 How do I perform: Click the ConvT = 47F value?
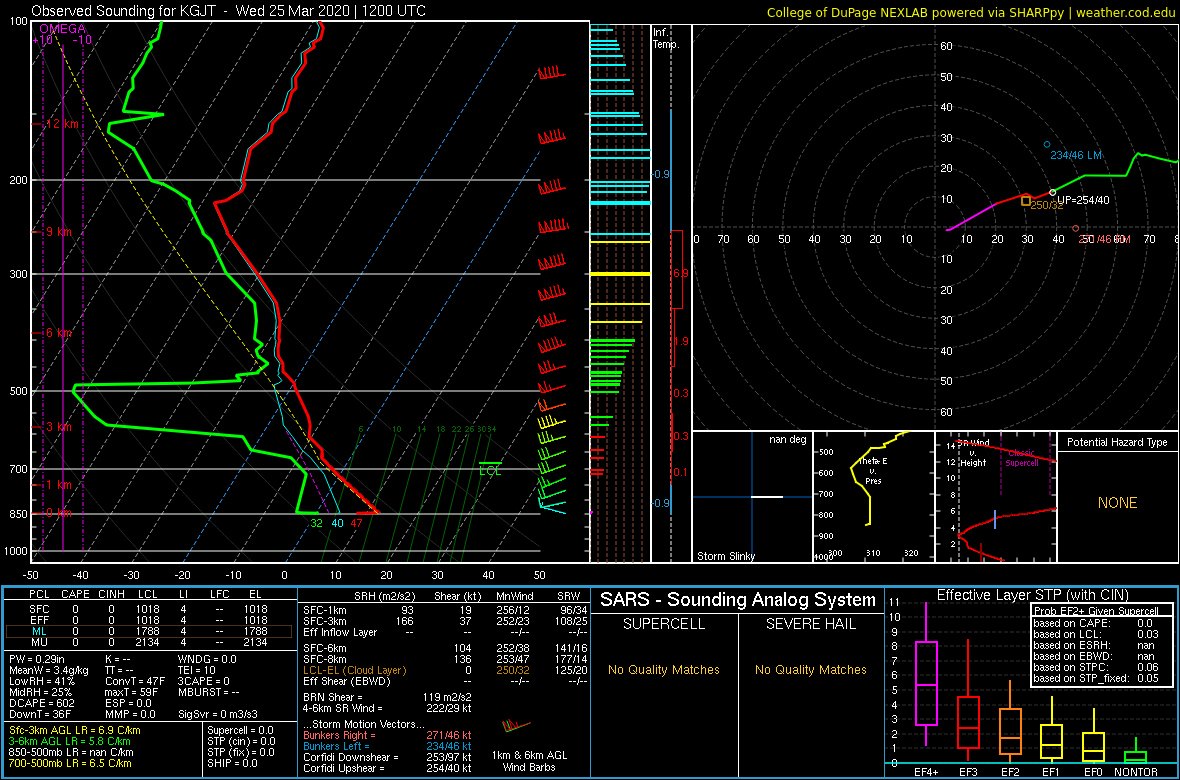tap(133, 681)
